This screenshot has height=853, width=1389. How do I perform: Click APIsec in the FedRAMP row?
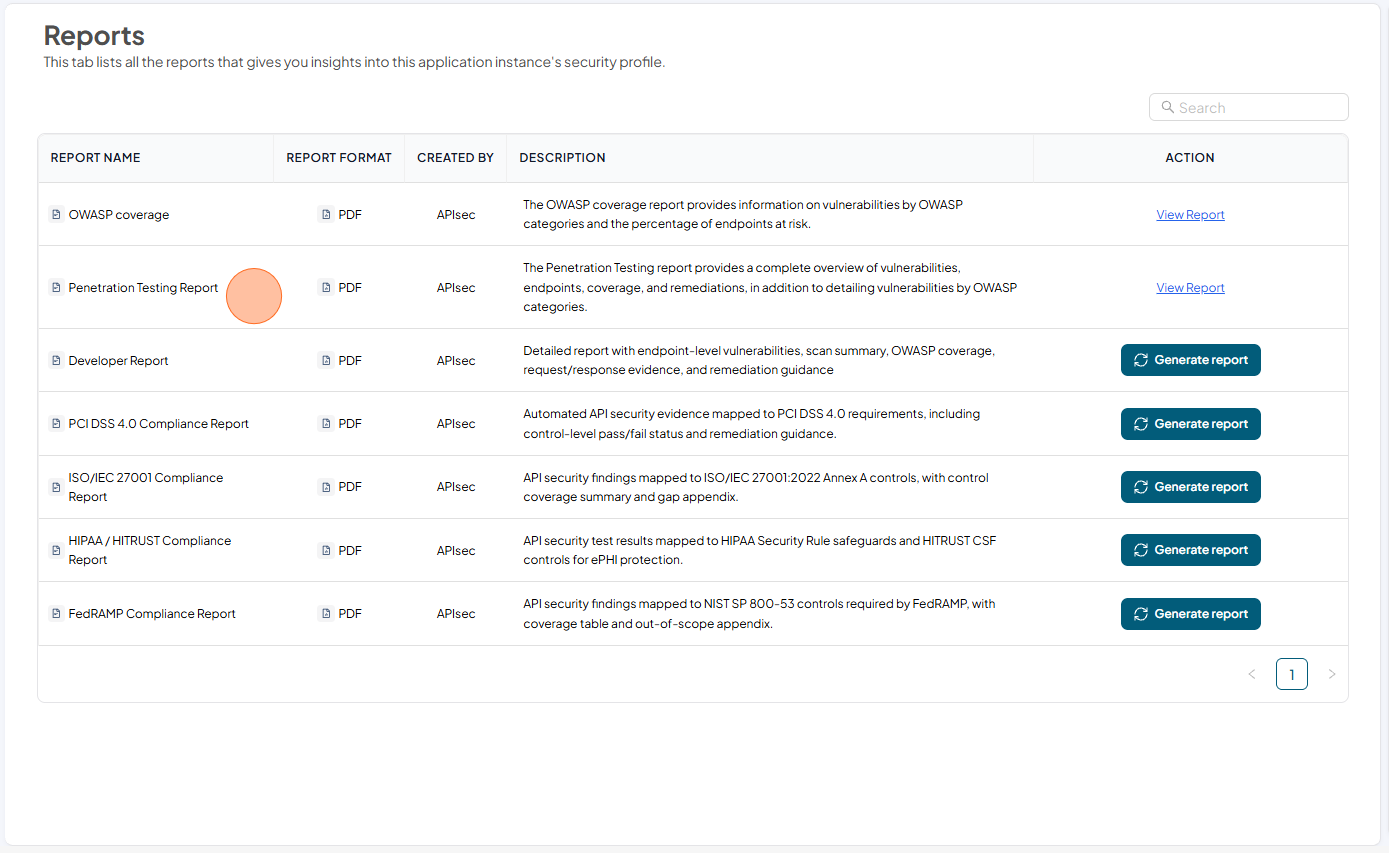pos(456,613)
